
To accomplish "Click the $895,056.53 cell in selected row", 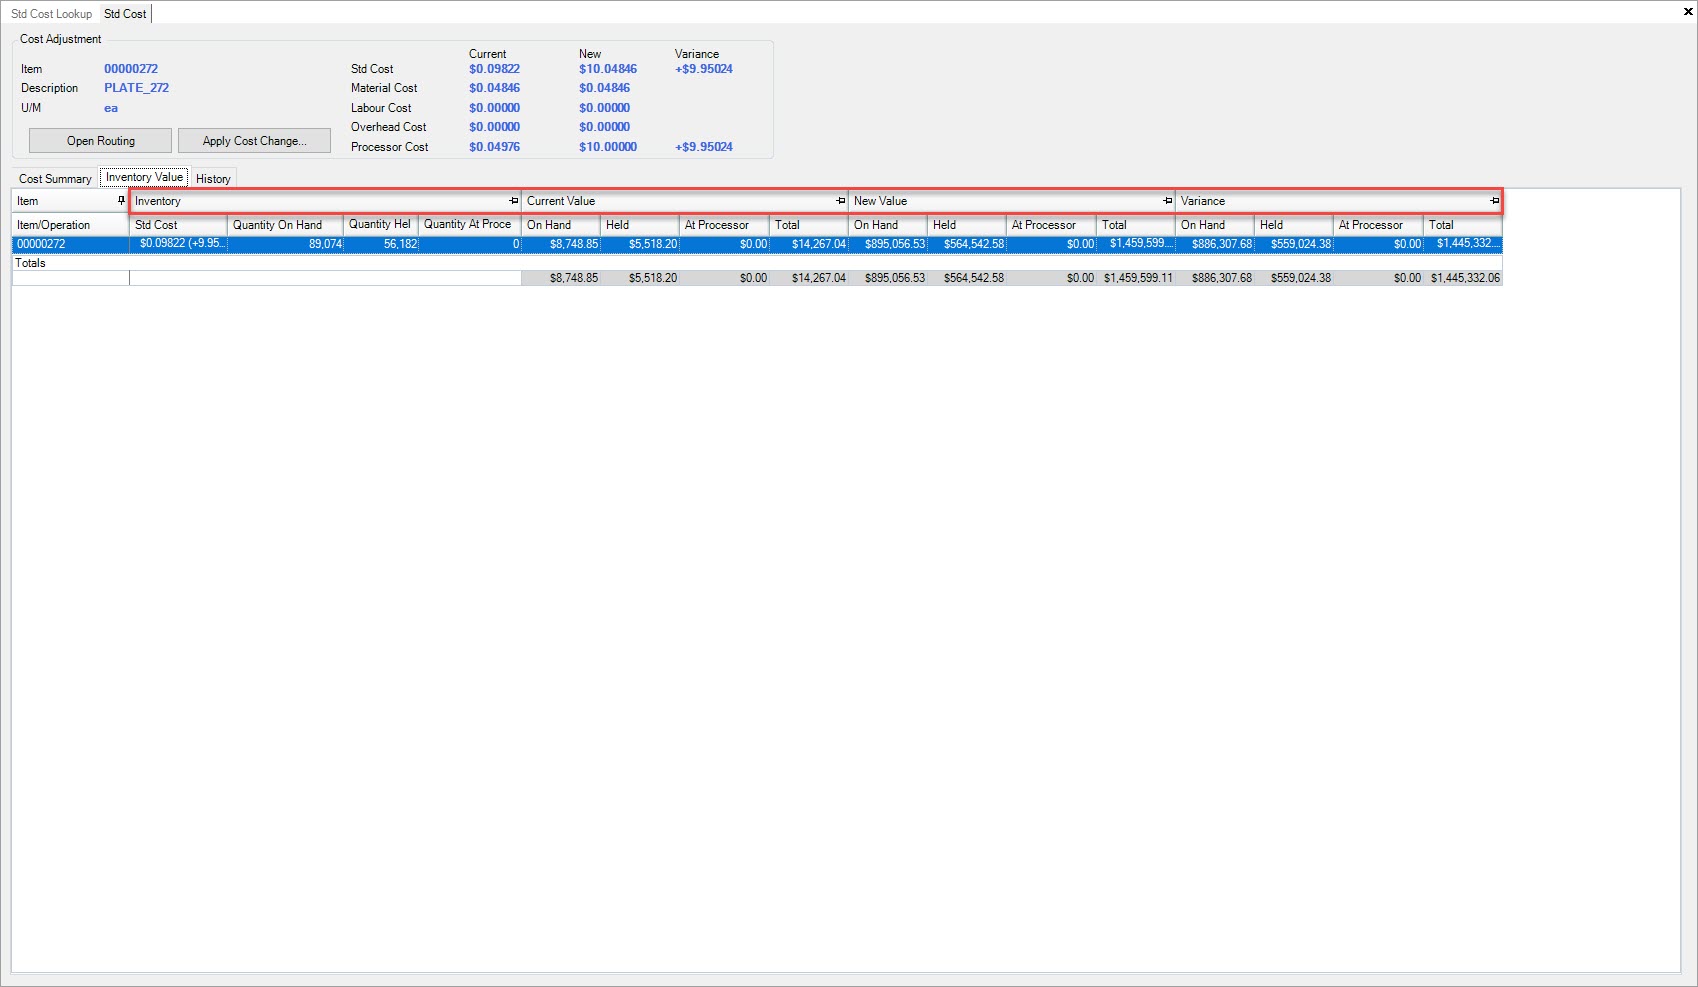I will (888, 244).
